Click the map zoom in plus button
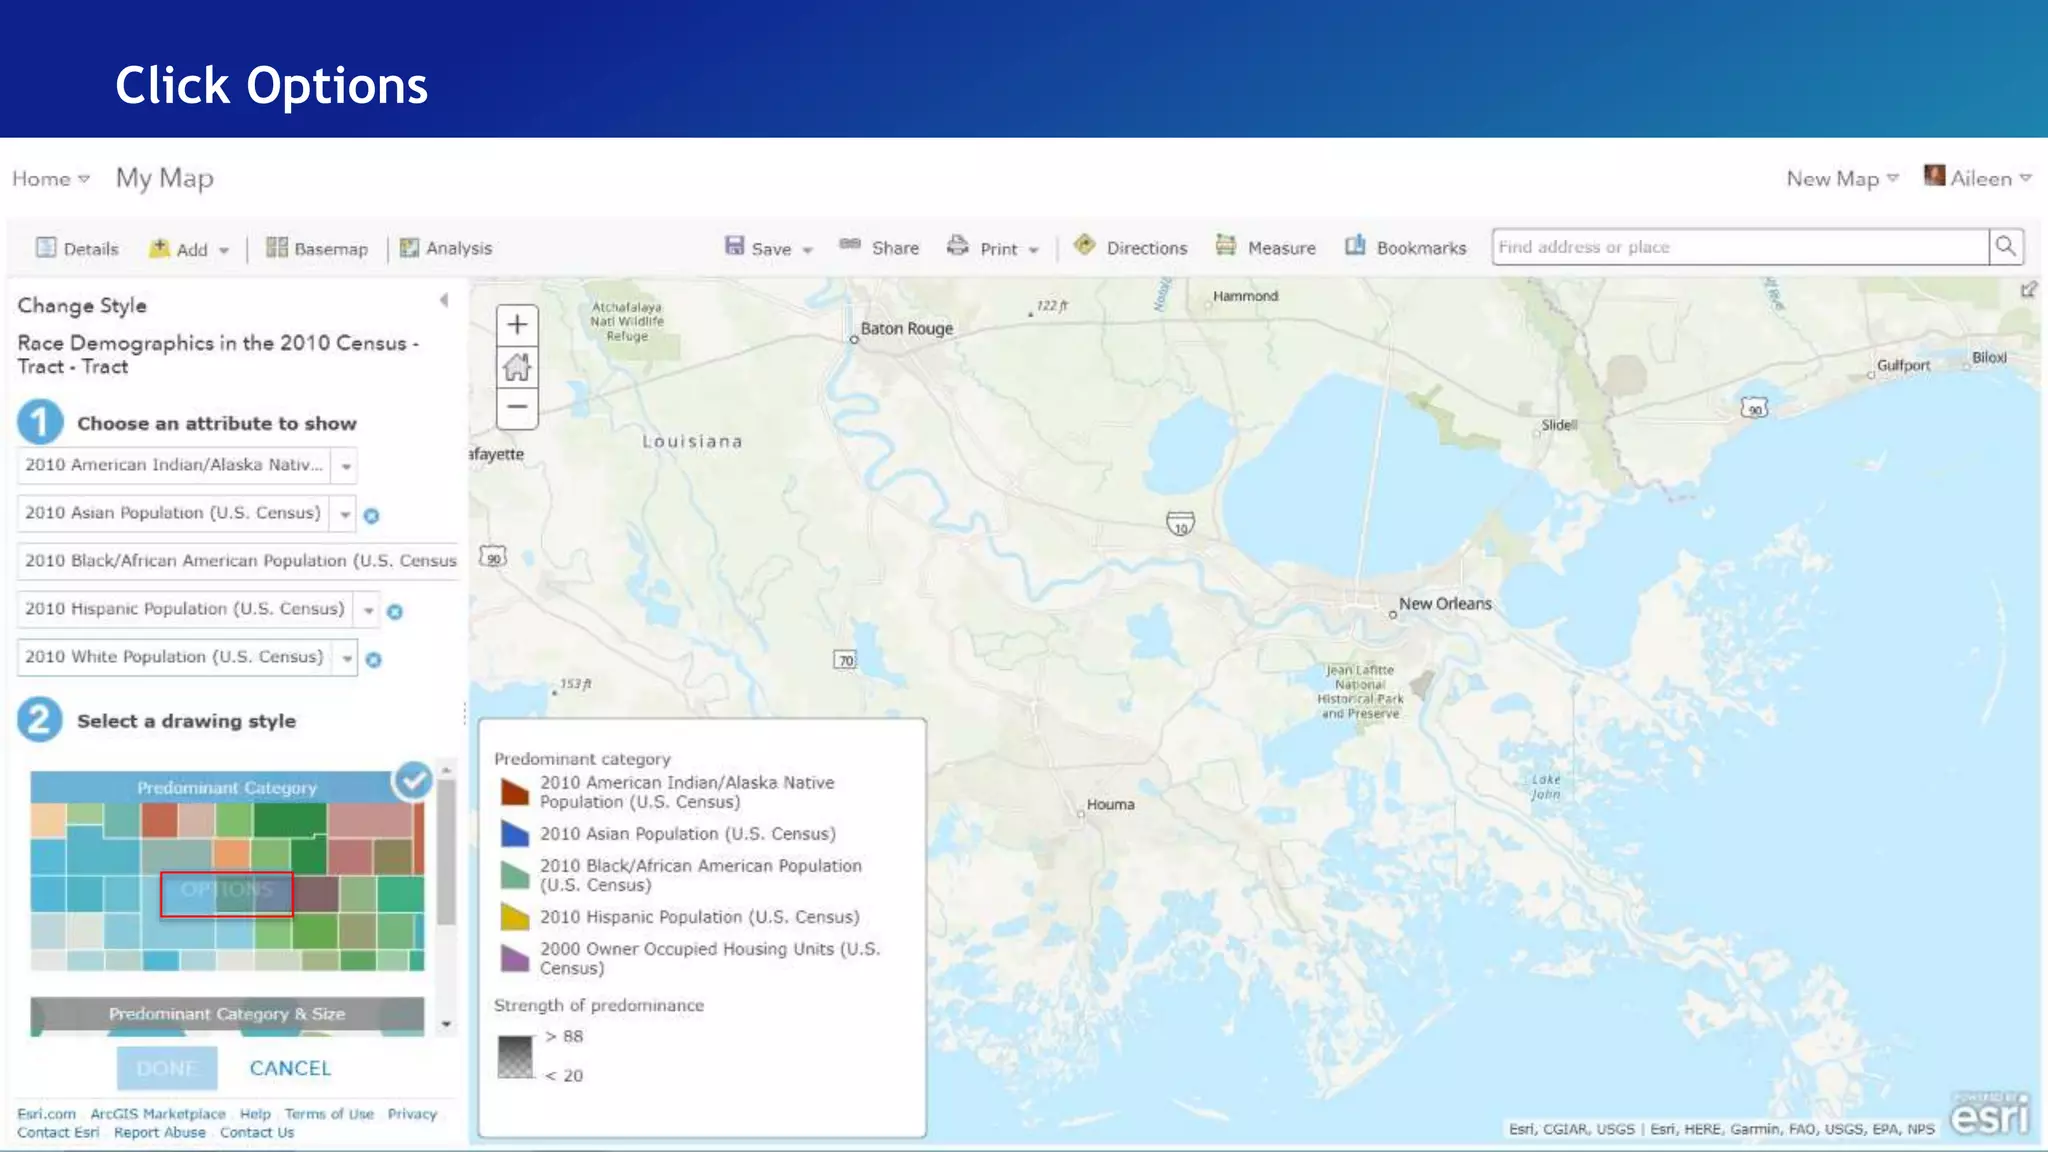The width and height of the screenshot is (2048, 1152). point(517,325)
